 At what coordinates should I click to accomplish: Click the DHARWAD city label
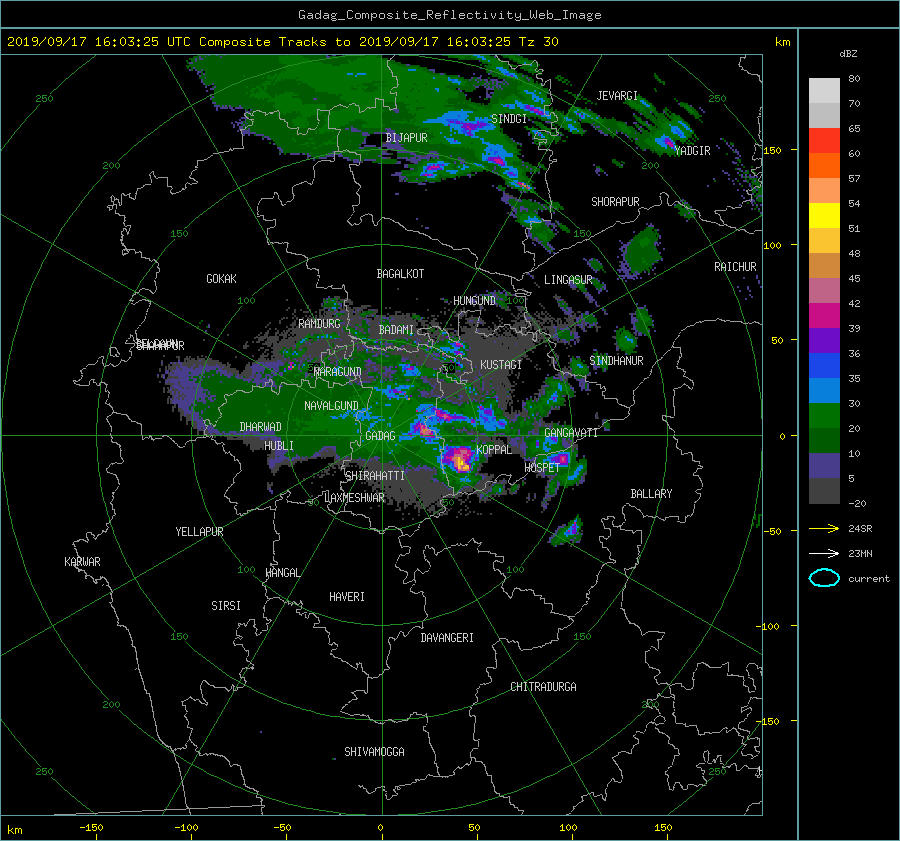coord(260,427)
